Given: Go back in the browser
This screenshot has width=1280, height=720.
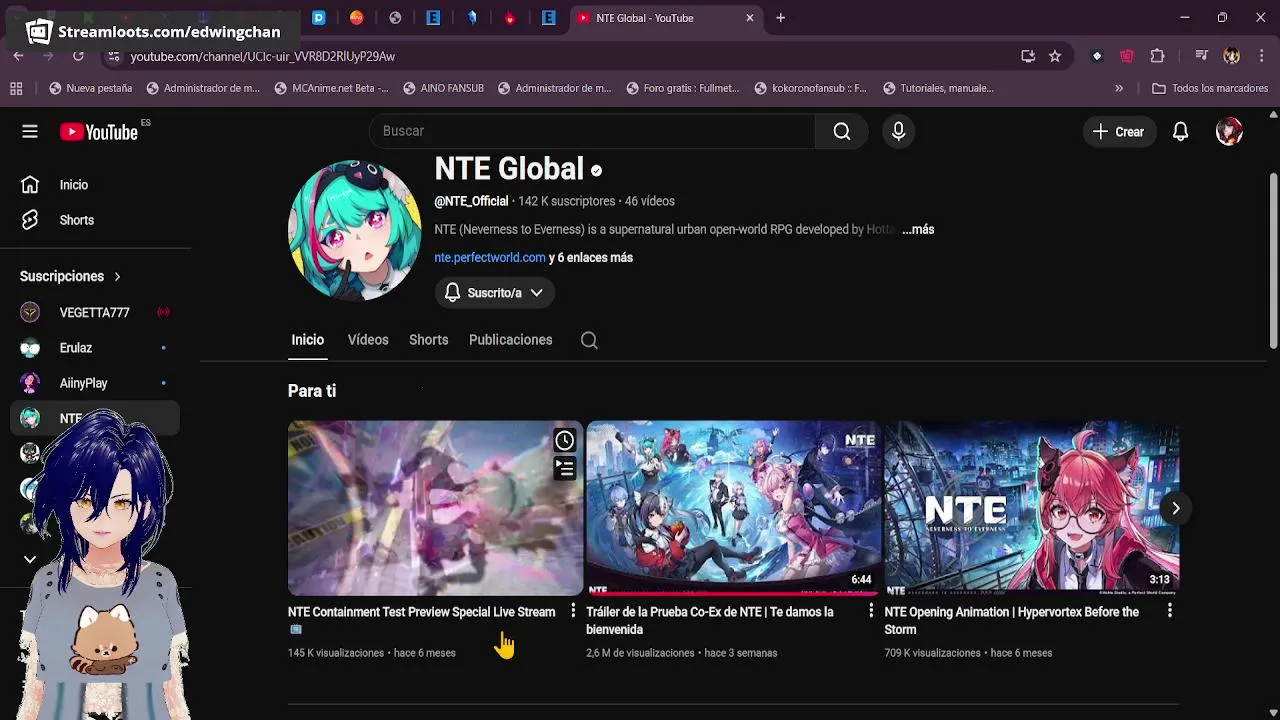Looking at the screenshot, I should click(18, 56).
